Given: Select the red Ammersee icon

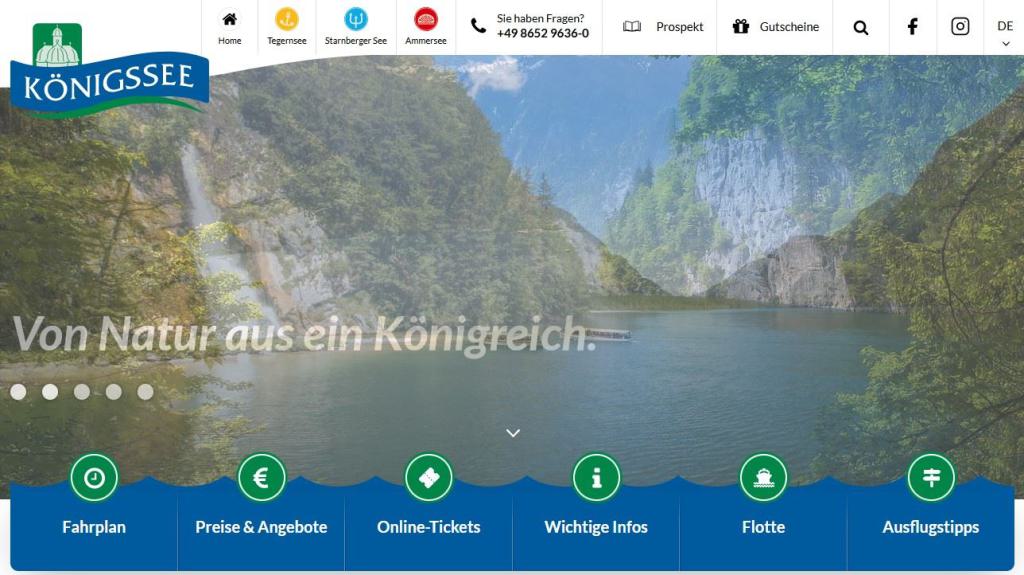Looking at the screenshot, I should pyautogui.click(x=426, y=19).
